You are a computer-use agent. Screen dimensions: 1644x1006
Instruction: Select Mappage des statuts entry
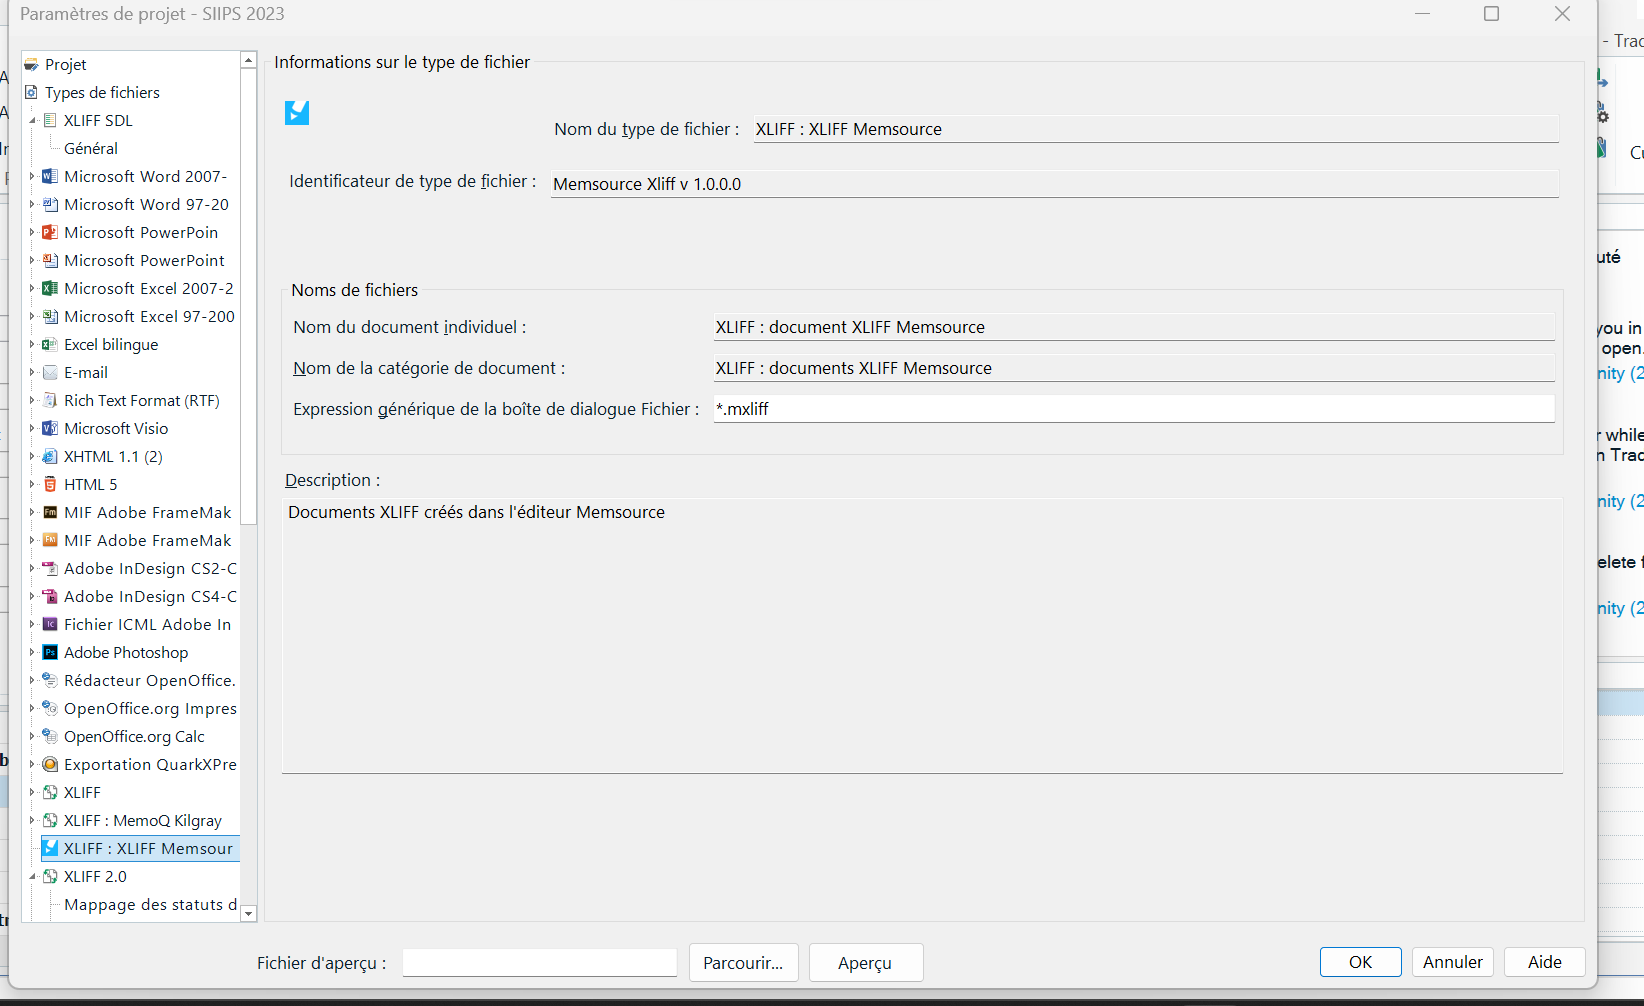click(x=150, y=904)
